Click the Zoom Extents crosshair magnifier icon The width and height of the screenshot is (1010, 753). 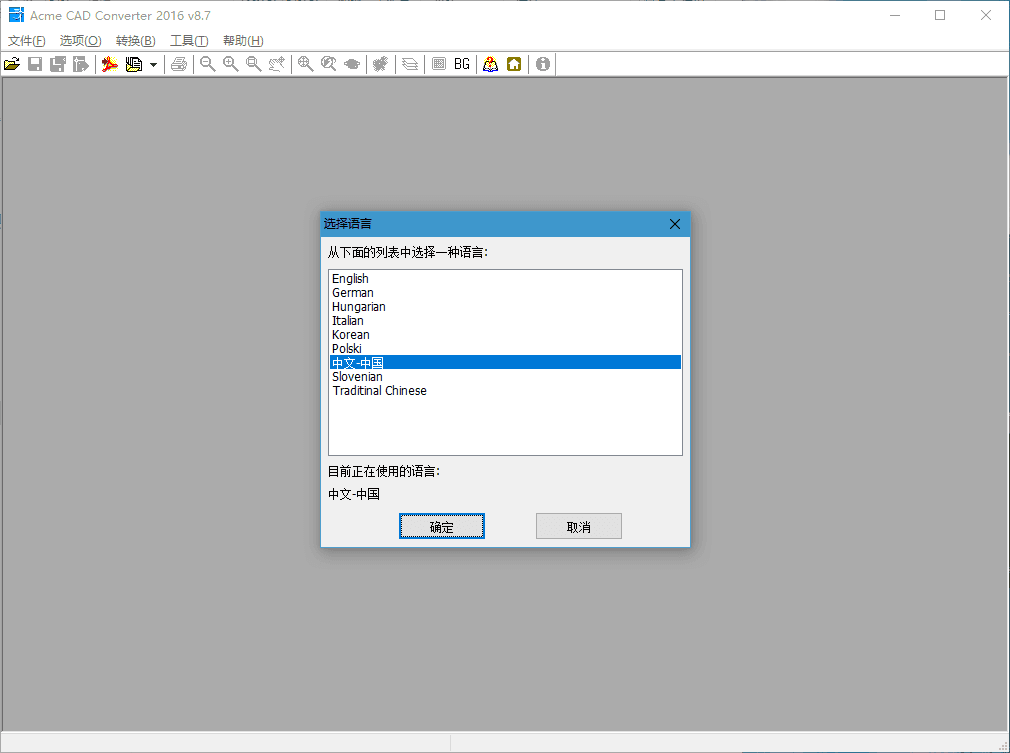[305, 64]
